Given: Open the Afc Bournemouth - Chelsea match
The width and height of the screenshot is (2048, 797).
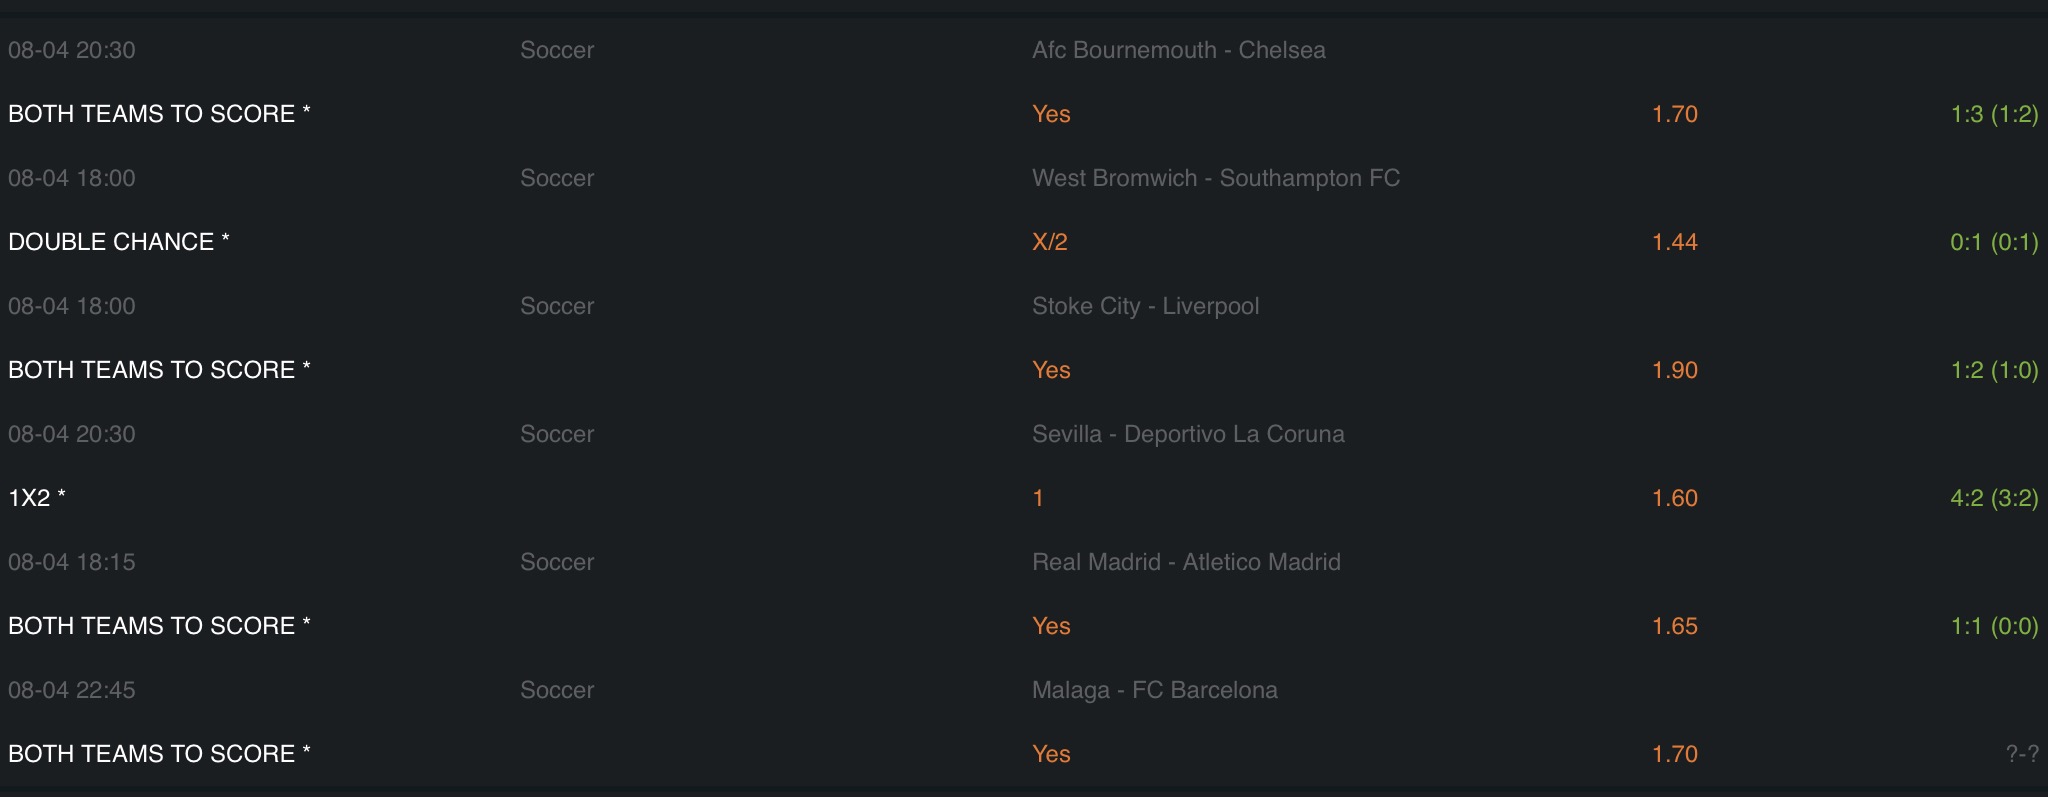Looking at the screenshot, I should point(1178,50).
